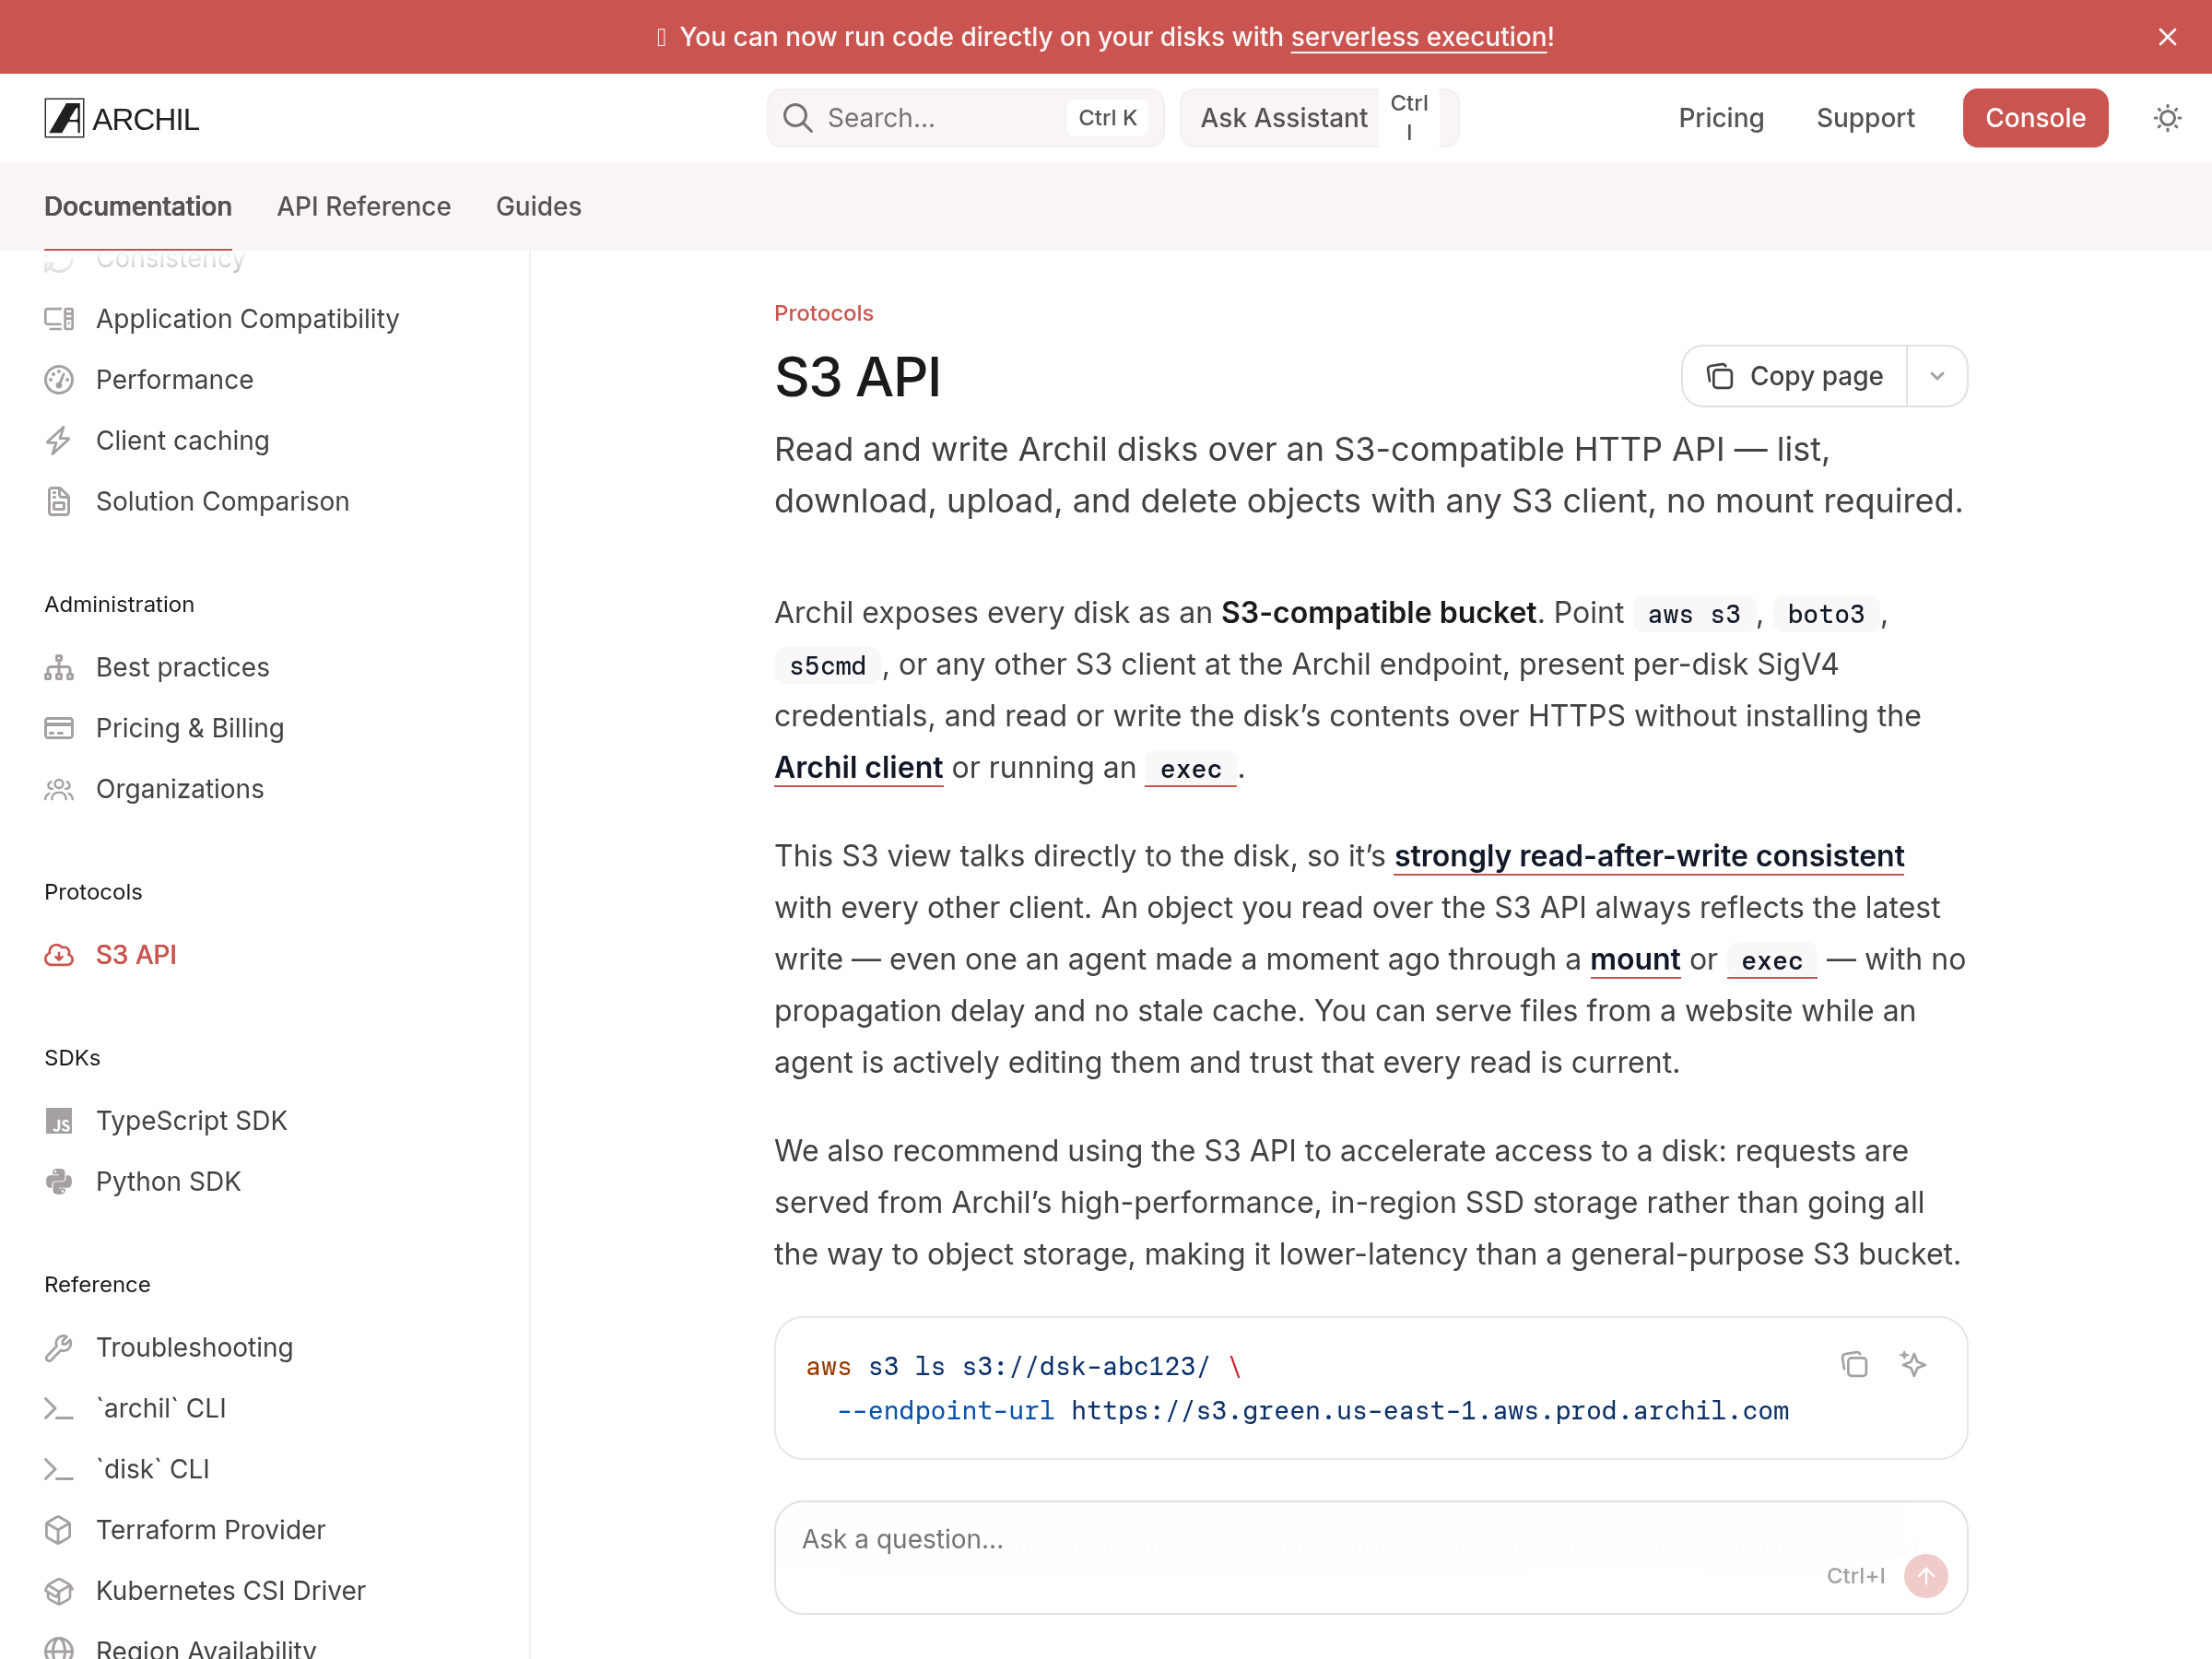Open the Ask Assistant button
Image resolution: width=2212 pixels, height=1659 pixels.
(x=1319, y=118)
